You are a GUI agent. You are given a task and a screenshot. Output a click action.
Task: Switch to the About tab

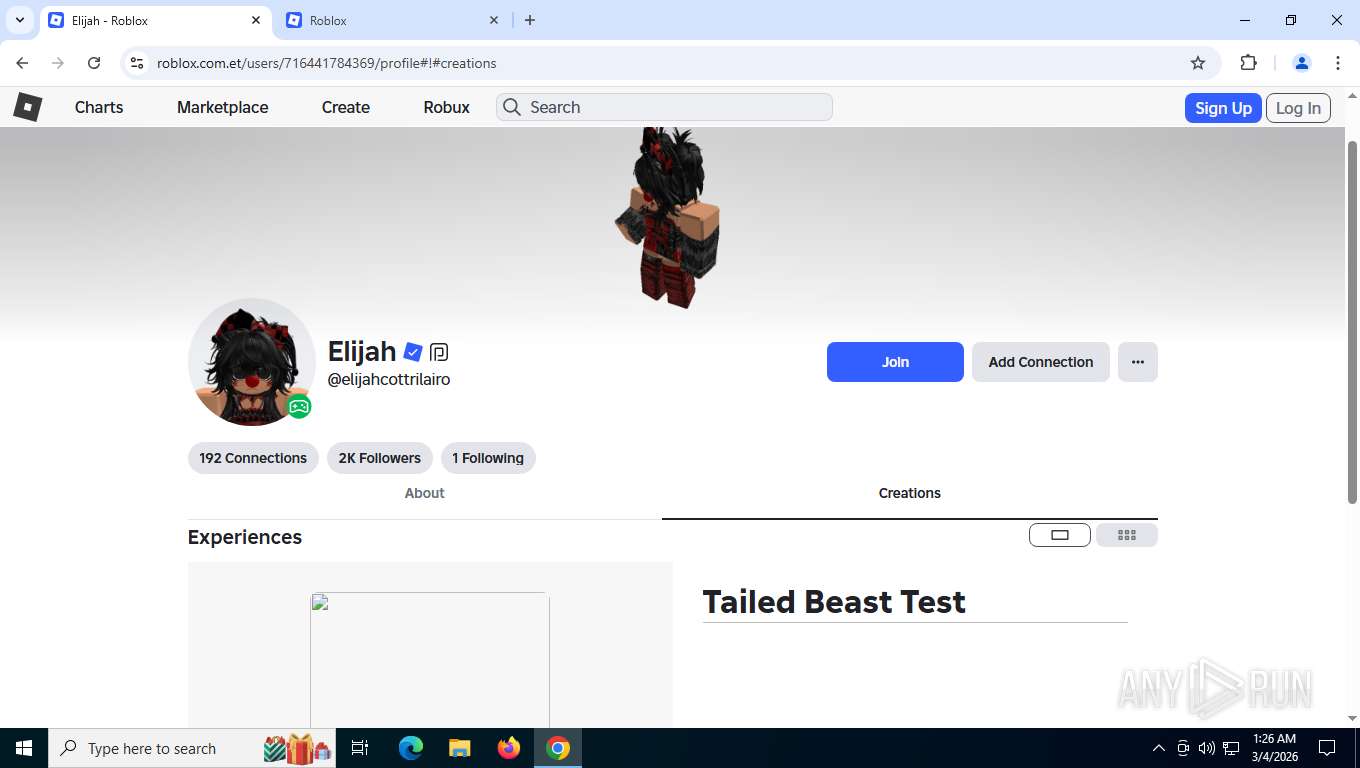[x=424, y=493]
